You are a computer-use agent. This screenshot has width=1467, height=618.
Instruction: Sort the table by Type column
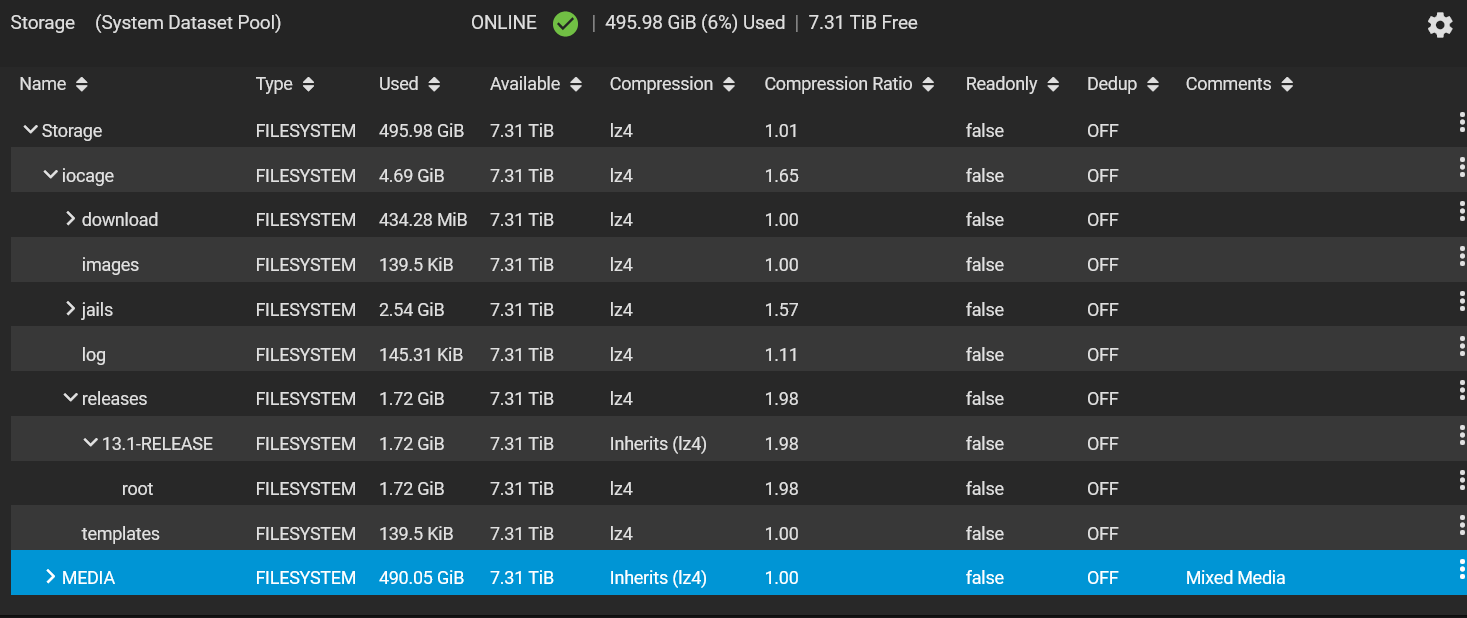pyautogui.click(x=308, y=85)
